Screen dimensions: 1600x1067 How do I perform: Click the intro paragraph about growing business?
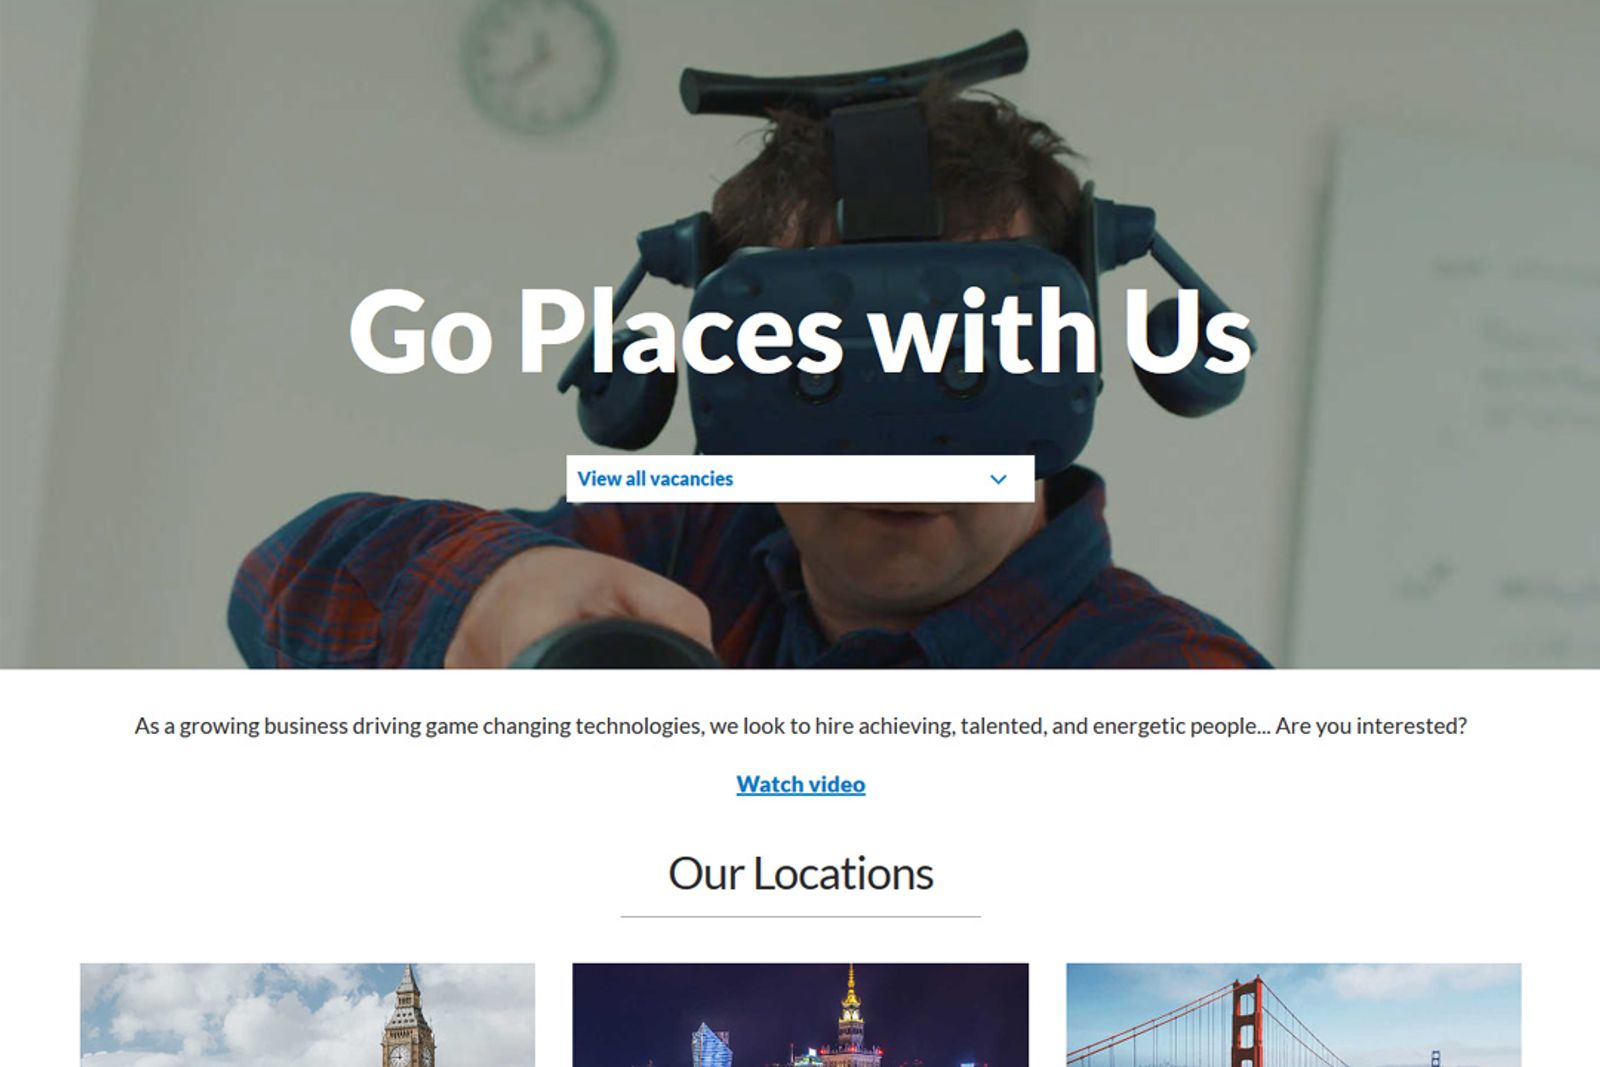pyautogui.click(x=800, y=726)
